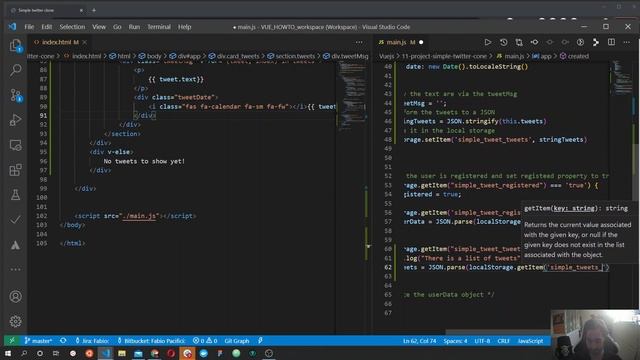
Task: Run the code with play button
Action: click(488, 42)
